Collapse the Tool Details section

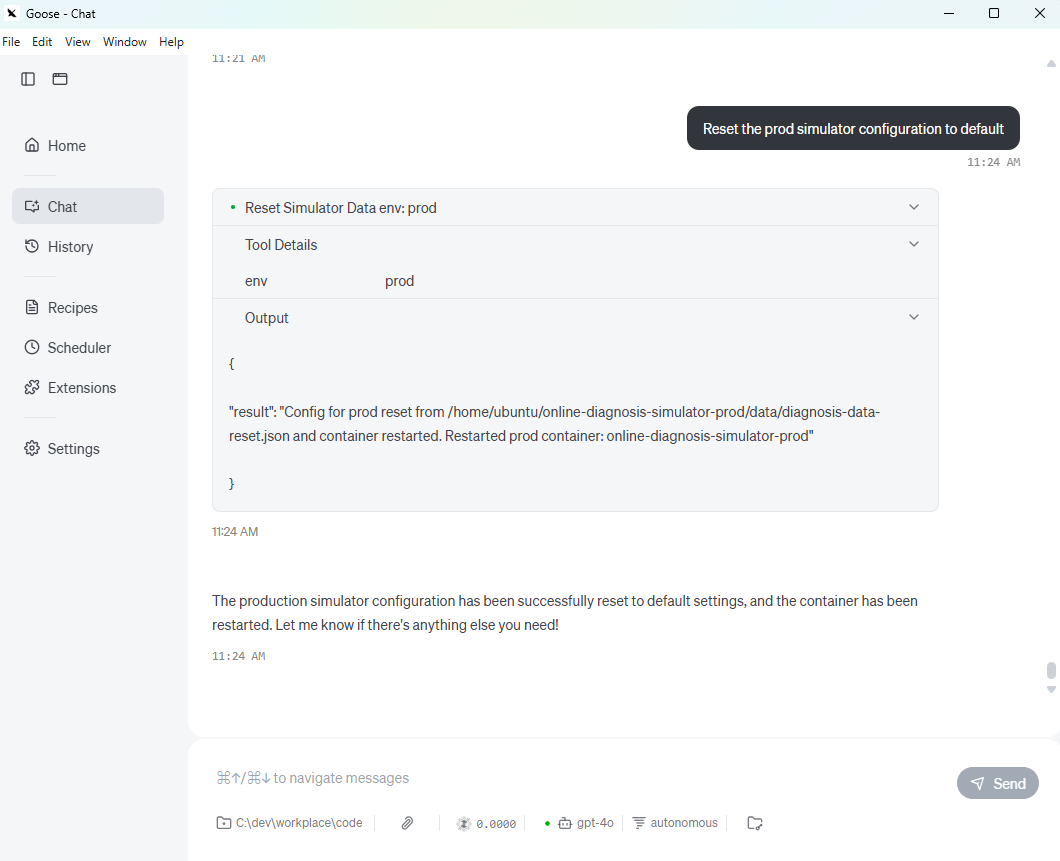click(913, 244)
